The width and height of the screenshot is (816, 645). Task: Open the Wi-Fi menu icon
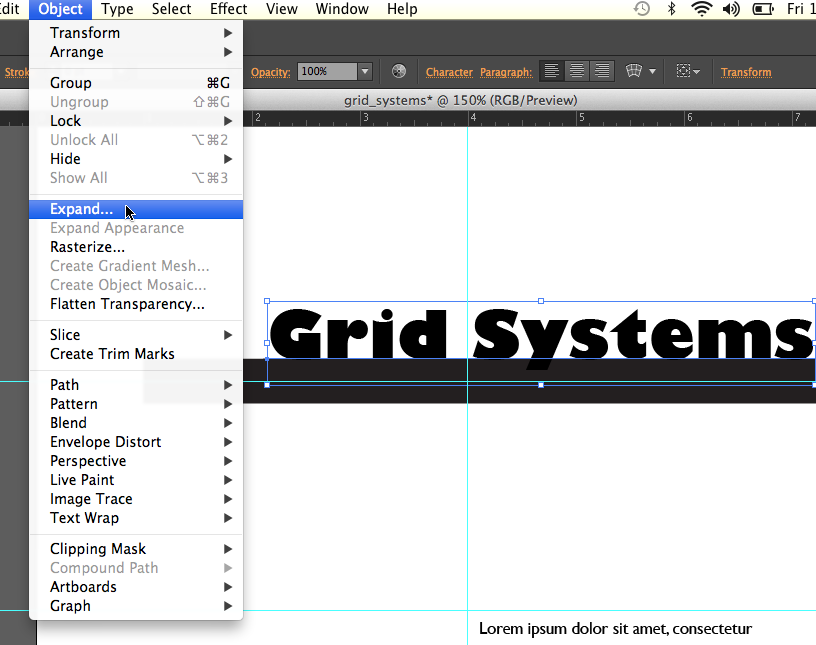[701, 9]
